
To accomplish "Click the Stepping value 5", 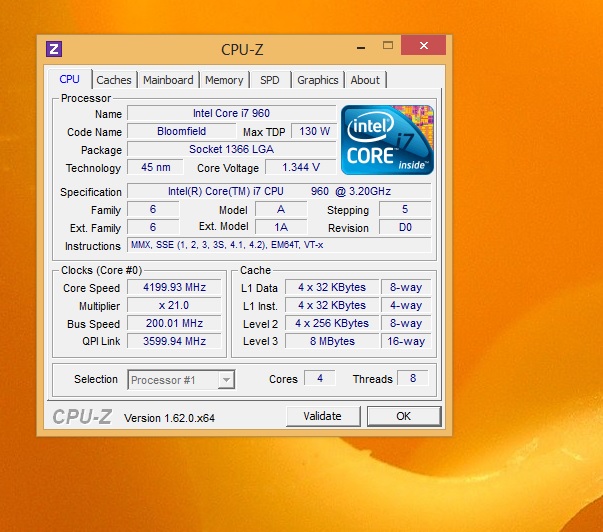I will (x=405, y=209).
